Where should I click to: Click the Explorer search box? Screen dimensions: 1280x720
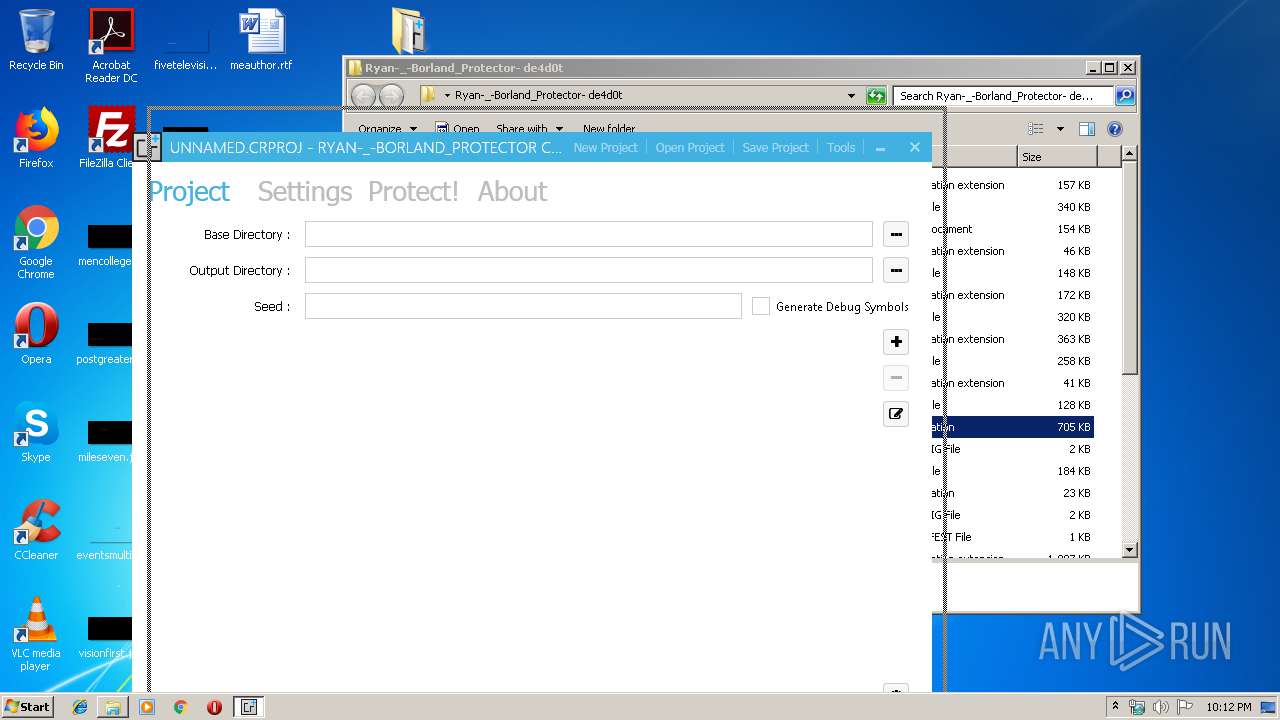(1003, 96)
